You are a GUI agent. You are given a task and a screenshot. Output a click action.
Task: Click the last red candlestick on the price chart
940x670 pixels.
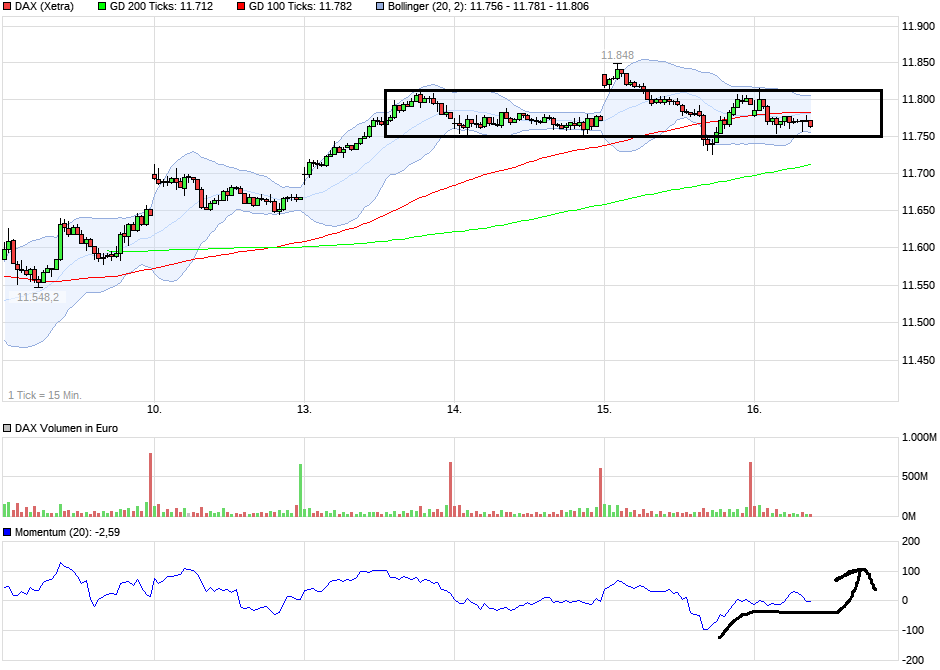pyautogui.click(x=811, y=123)
